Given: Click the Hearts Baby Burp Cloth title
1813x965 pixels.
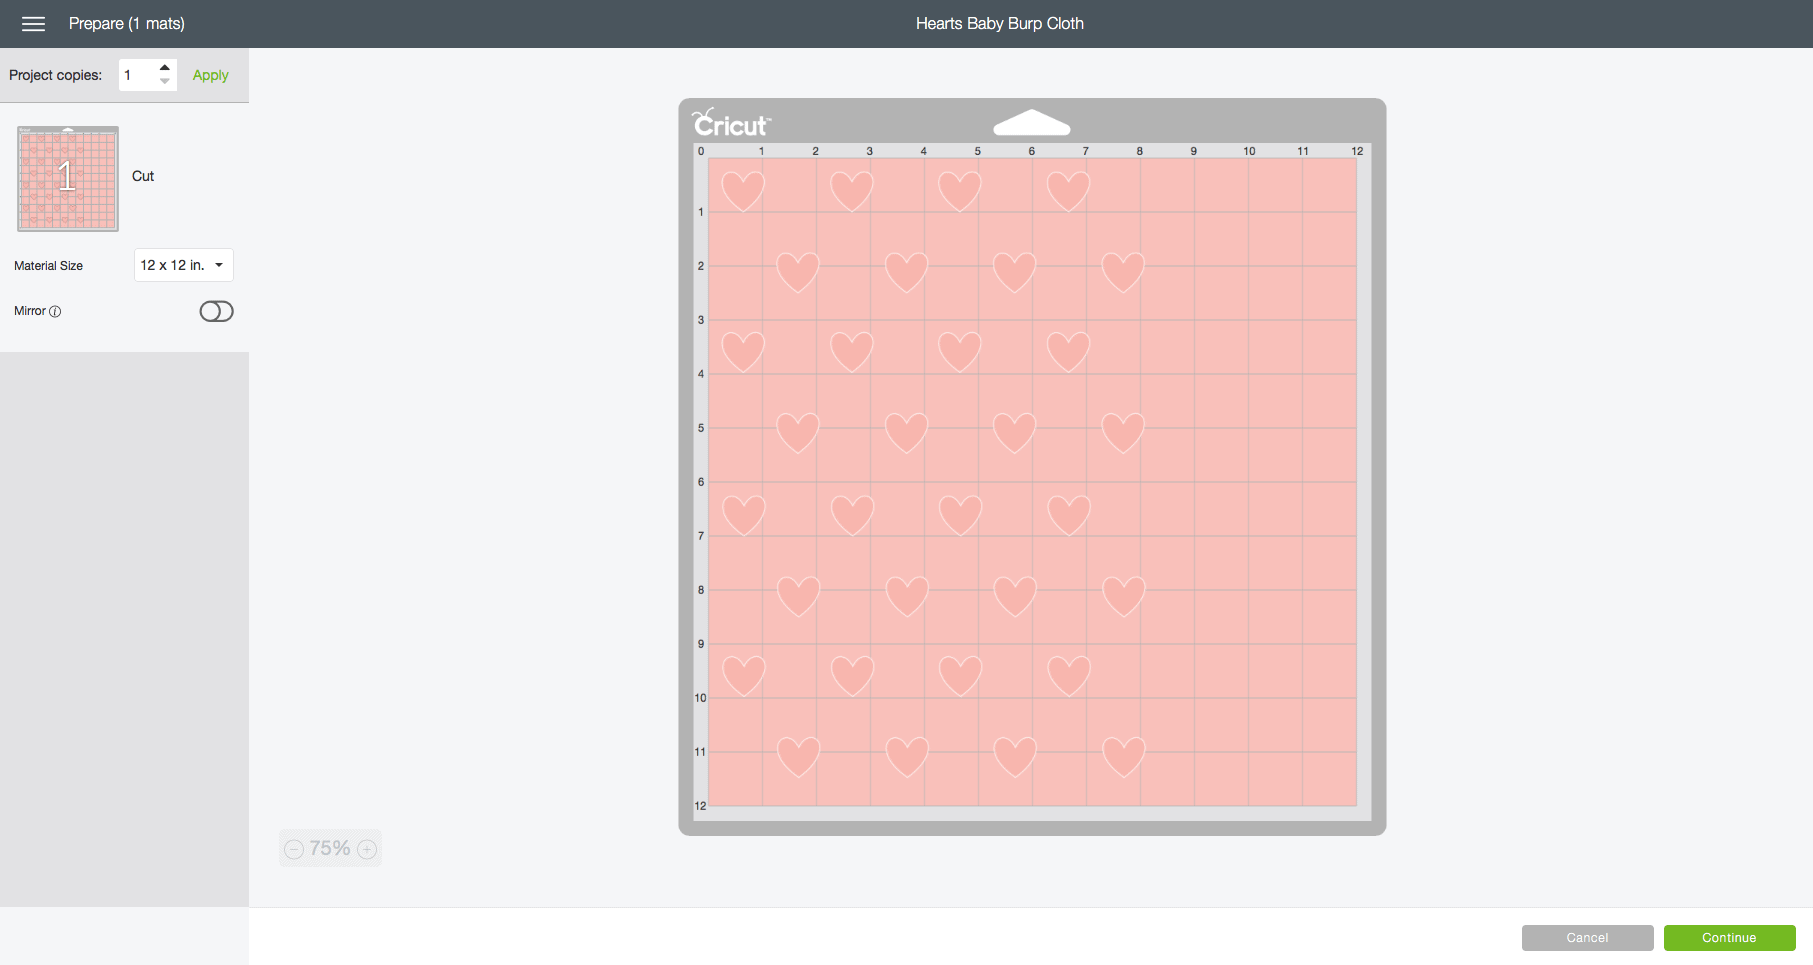Looking at the screenshot, I should tap(999, 24).
